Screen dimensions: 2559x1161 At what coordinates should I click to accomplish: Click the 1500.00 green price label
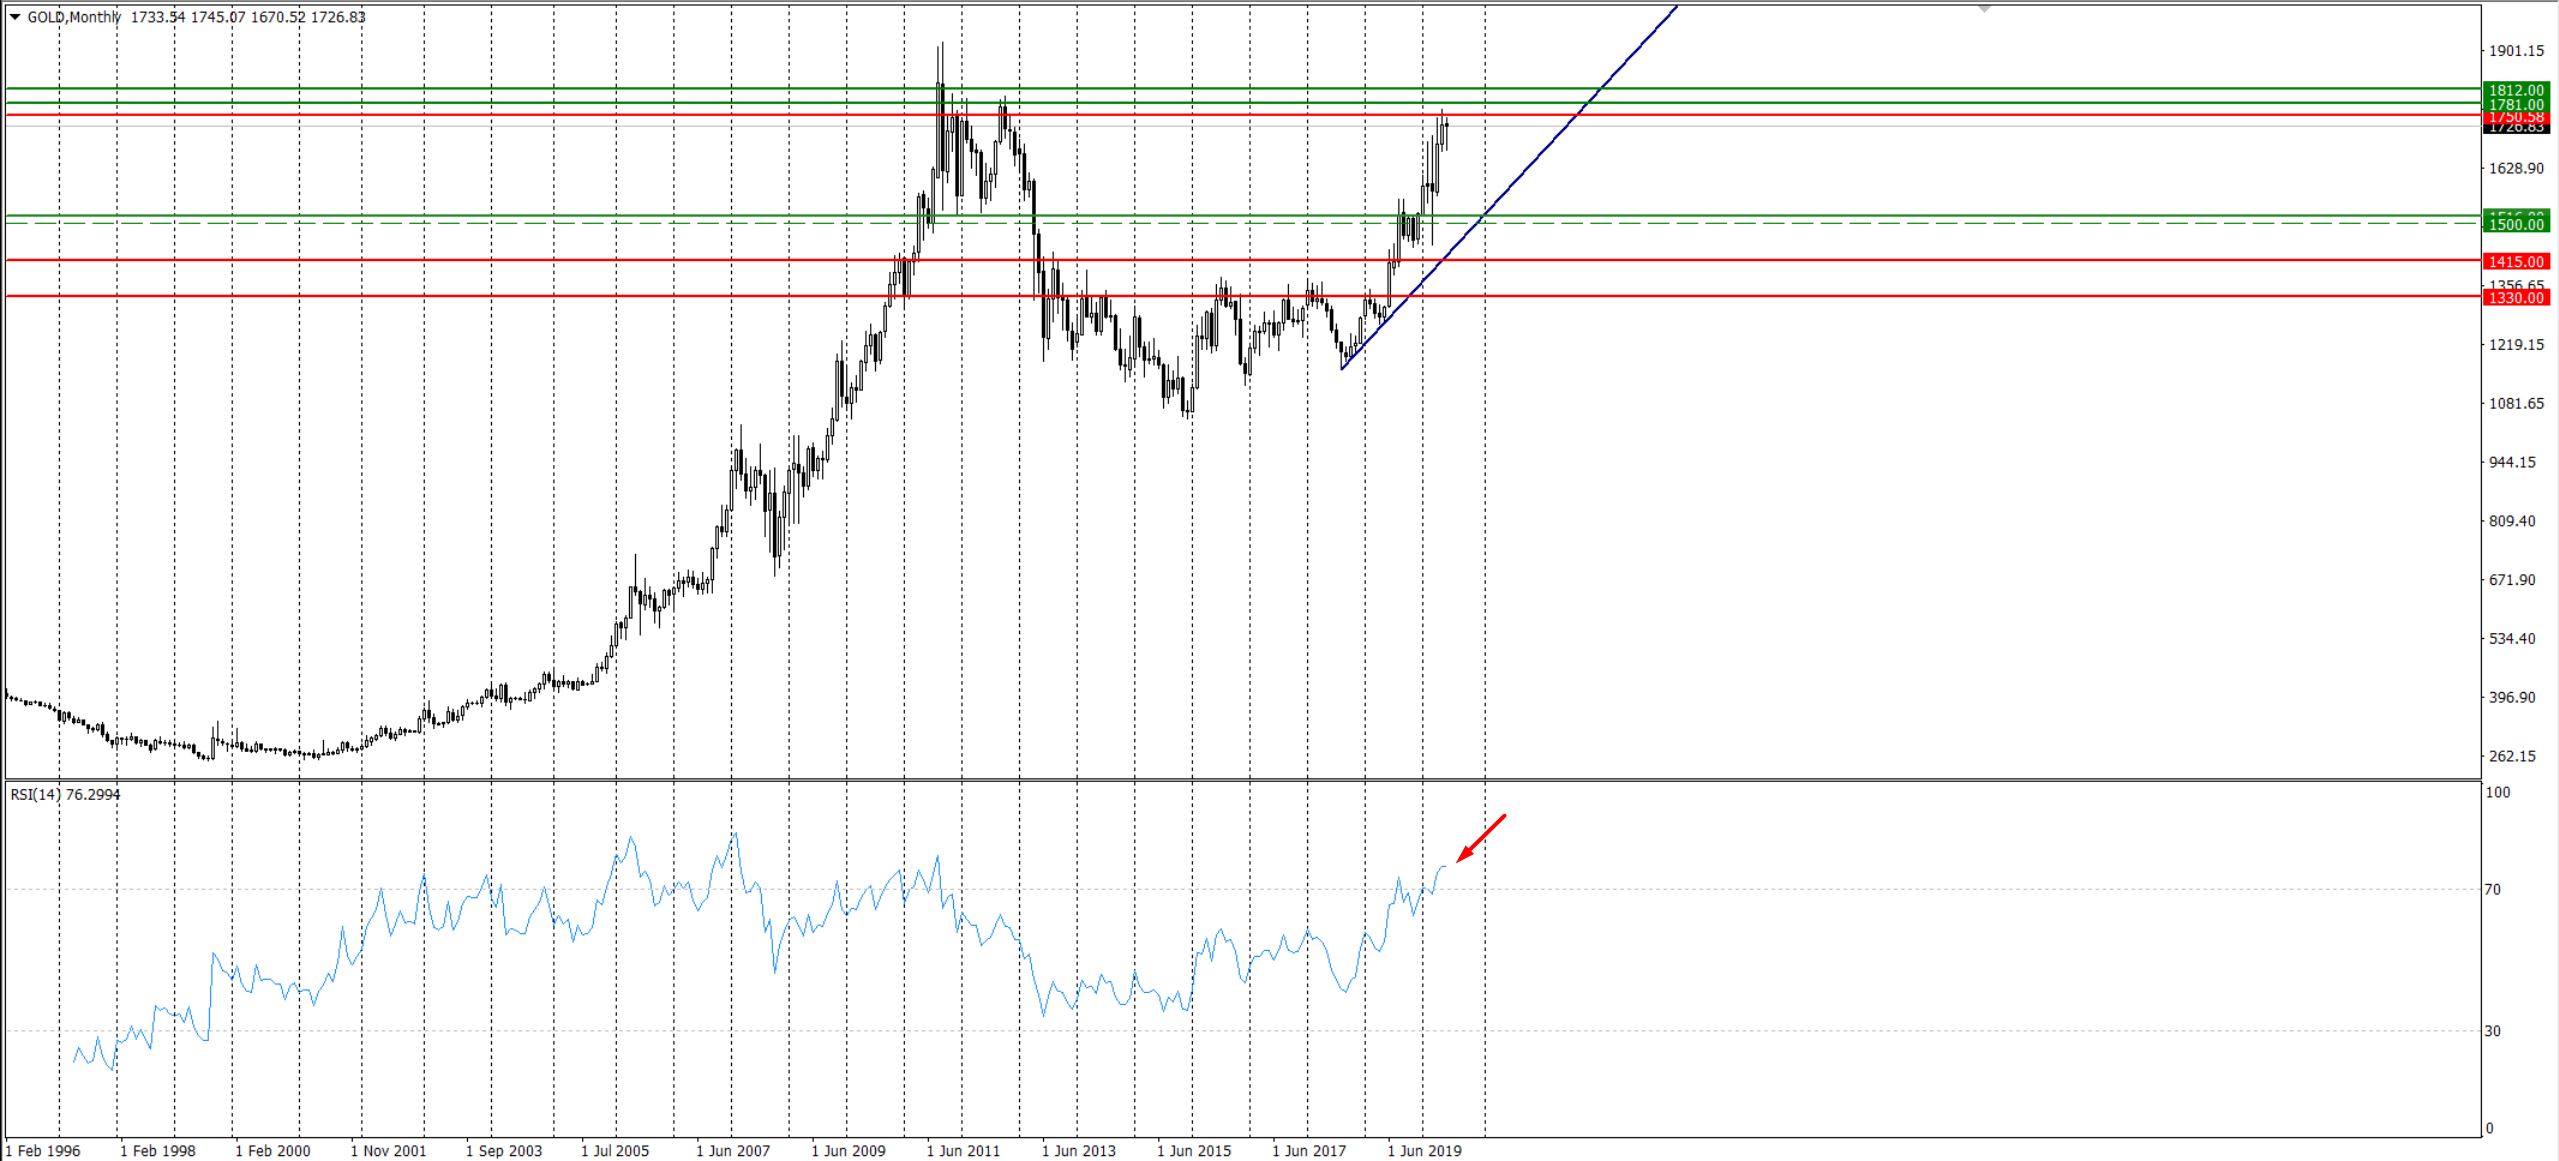point(2515,225)
